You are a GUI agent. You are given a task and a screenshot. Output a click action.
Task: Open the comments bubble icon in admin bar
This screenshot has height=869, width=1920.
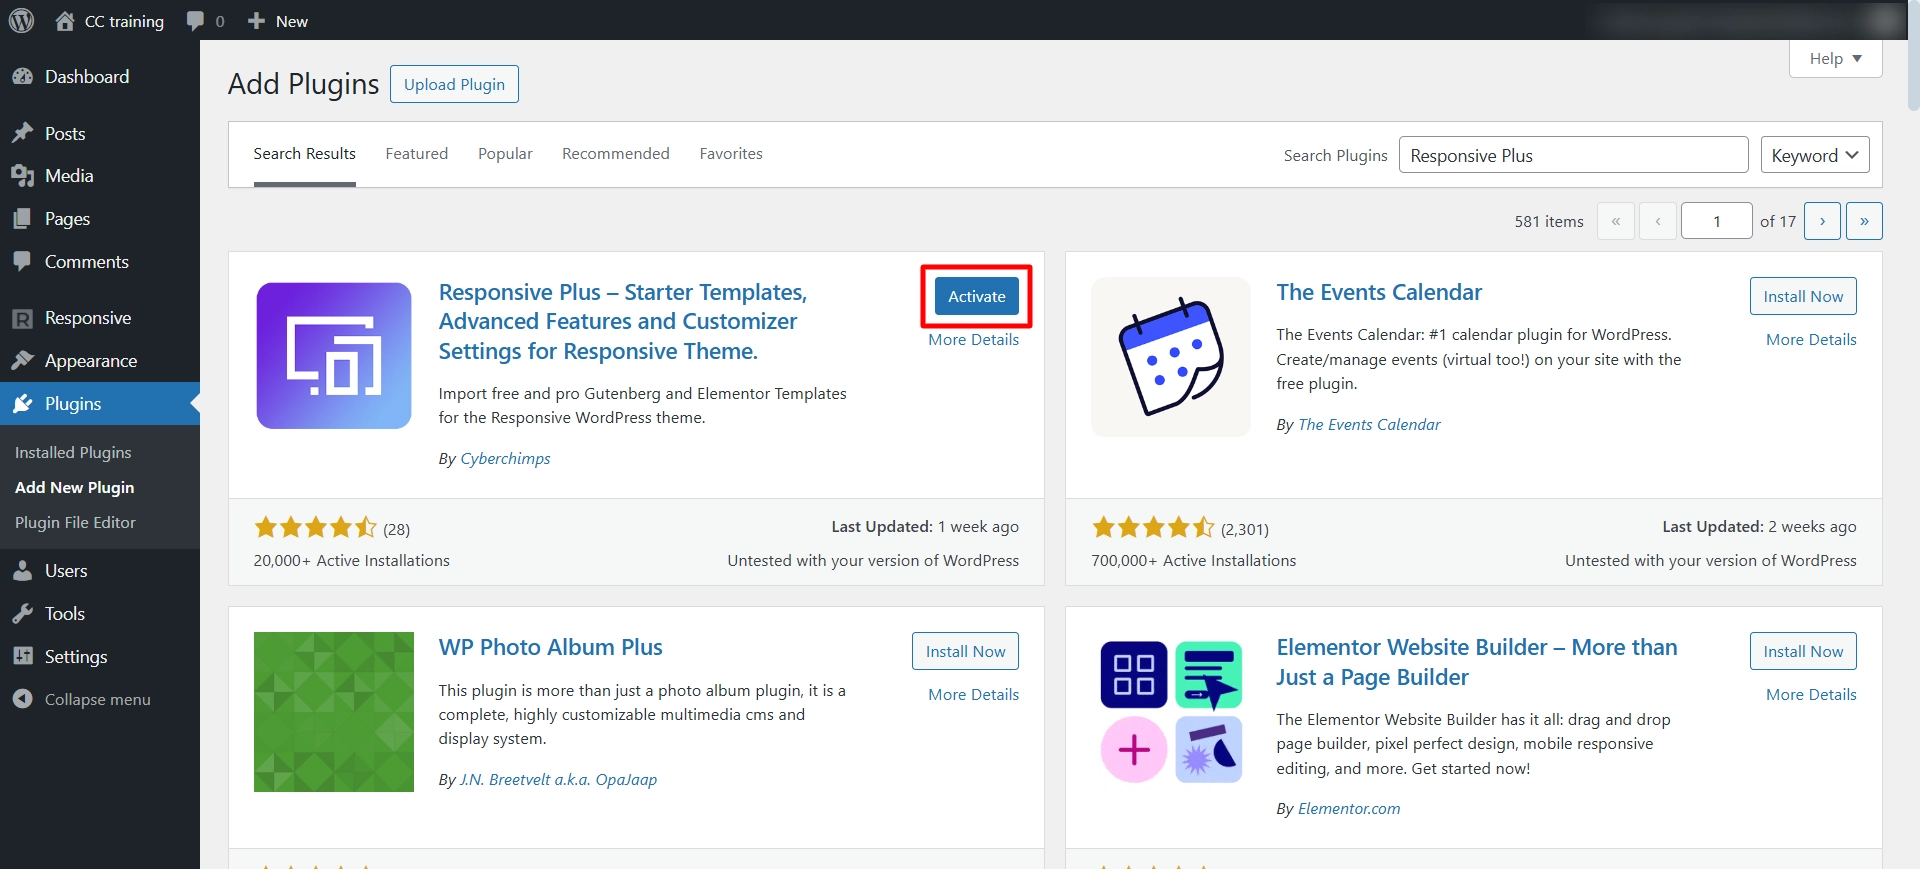pyautogui.click(x=195, y=21)
